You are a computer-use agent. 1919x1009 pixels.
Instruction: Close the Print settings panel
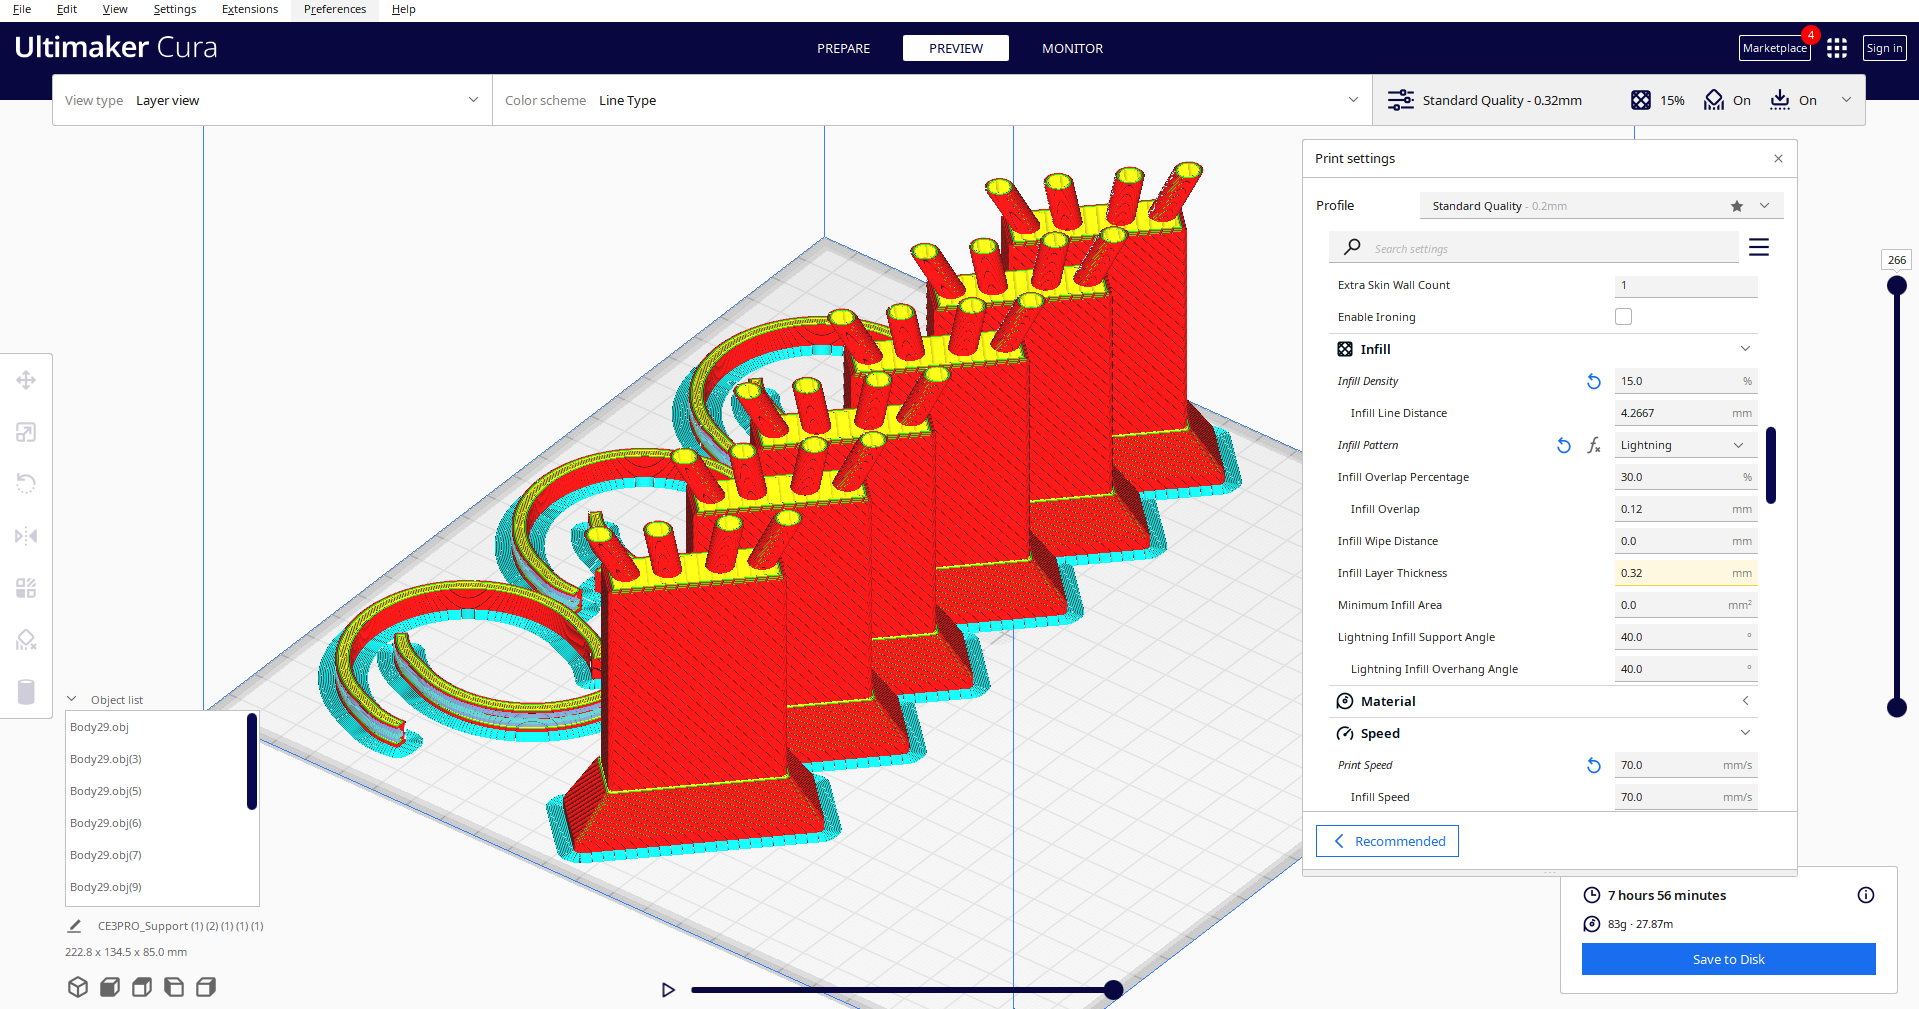coord(1778,159)
